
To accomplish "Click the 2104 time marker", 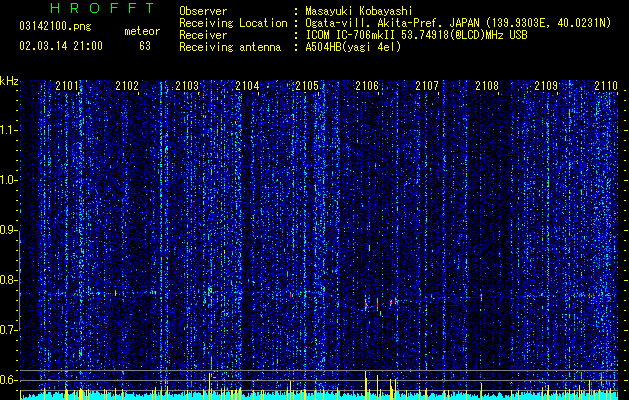I will 247,86.
